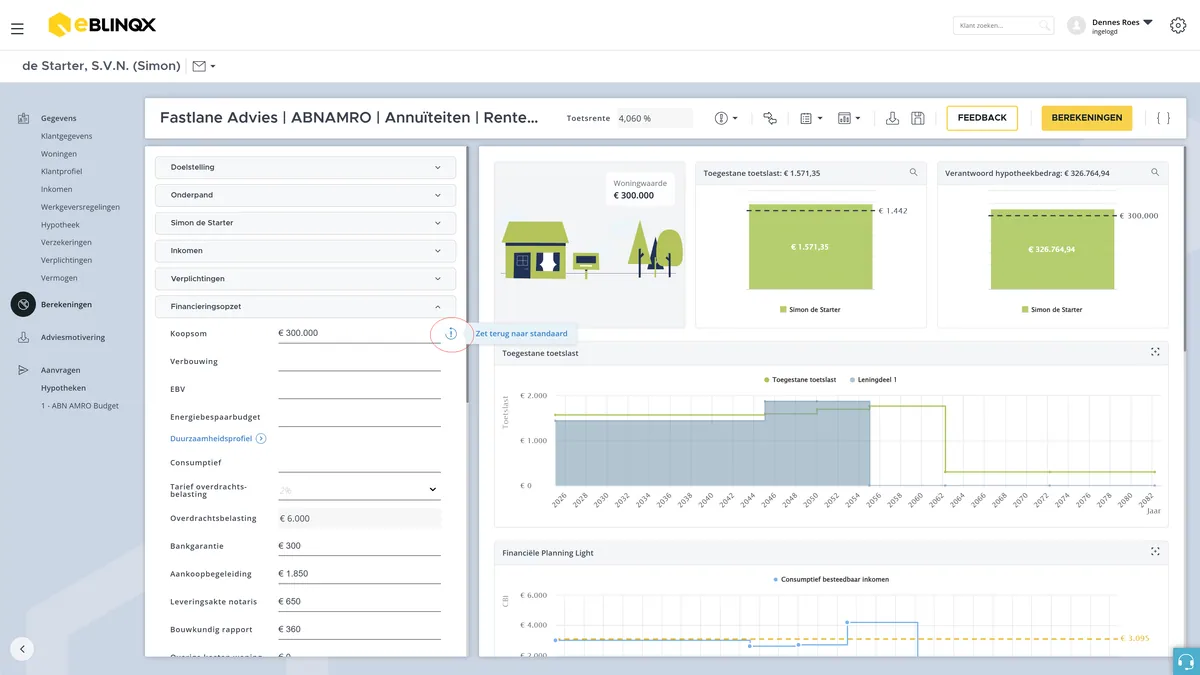Collapse the sidebar with the arrow button
This screenshot has width=1200, height=675.
click(x=23, y=648)
